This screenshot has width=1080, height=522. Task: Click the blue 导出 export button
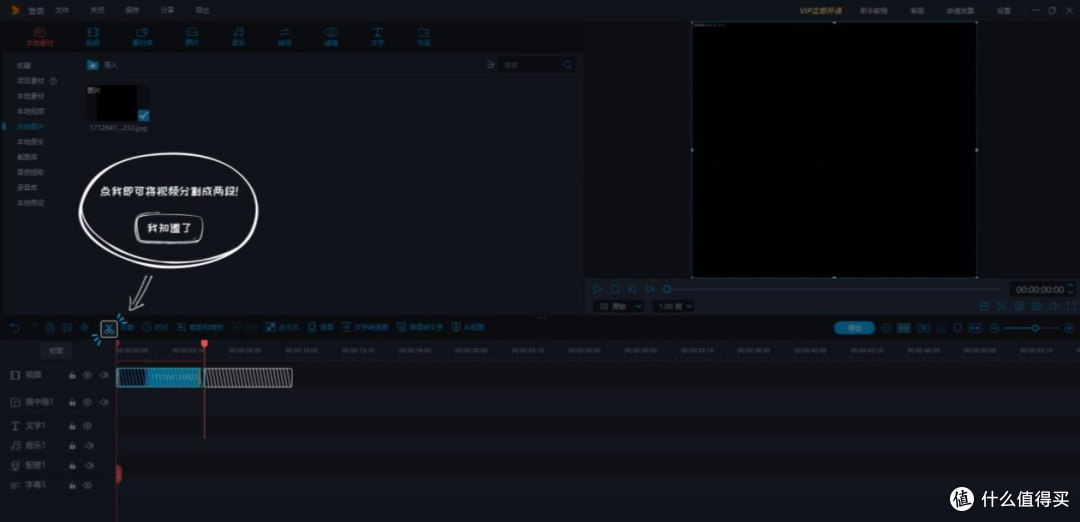tap(854, 328)
